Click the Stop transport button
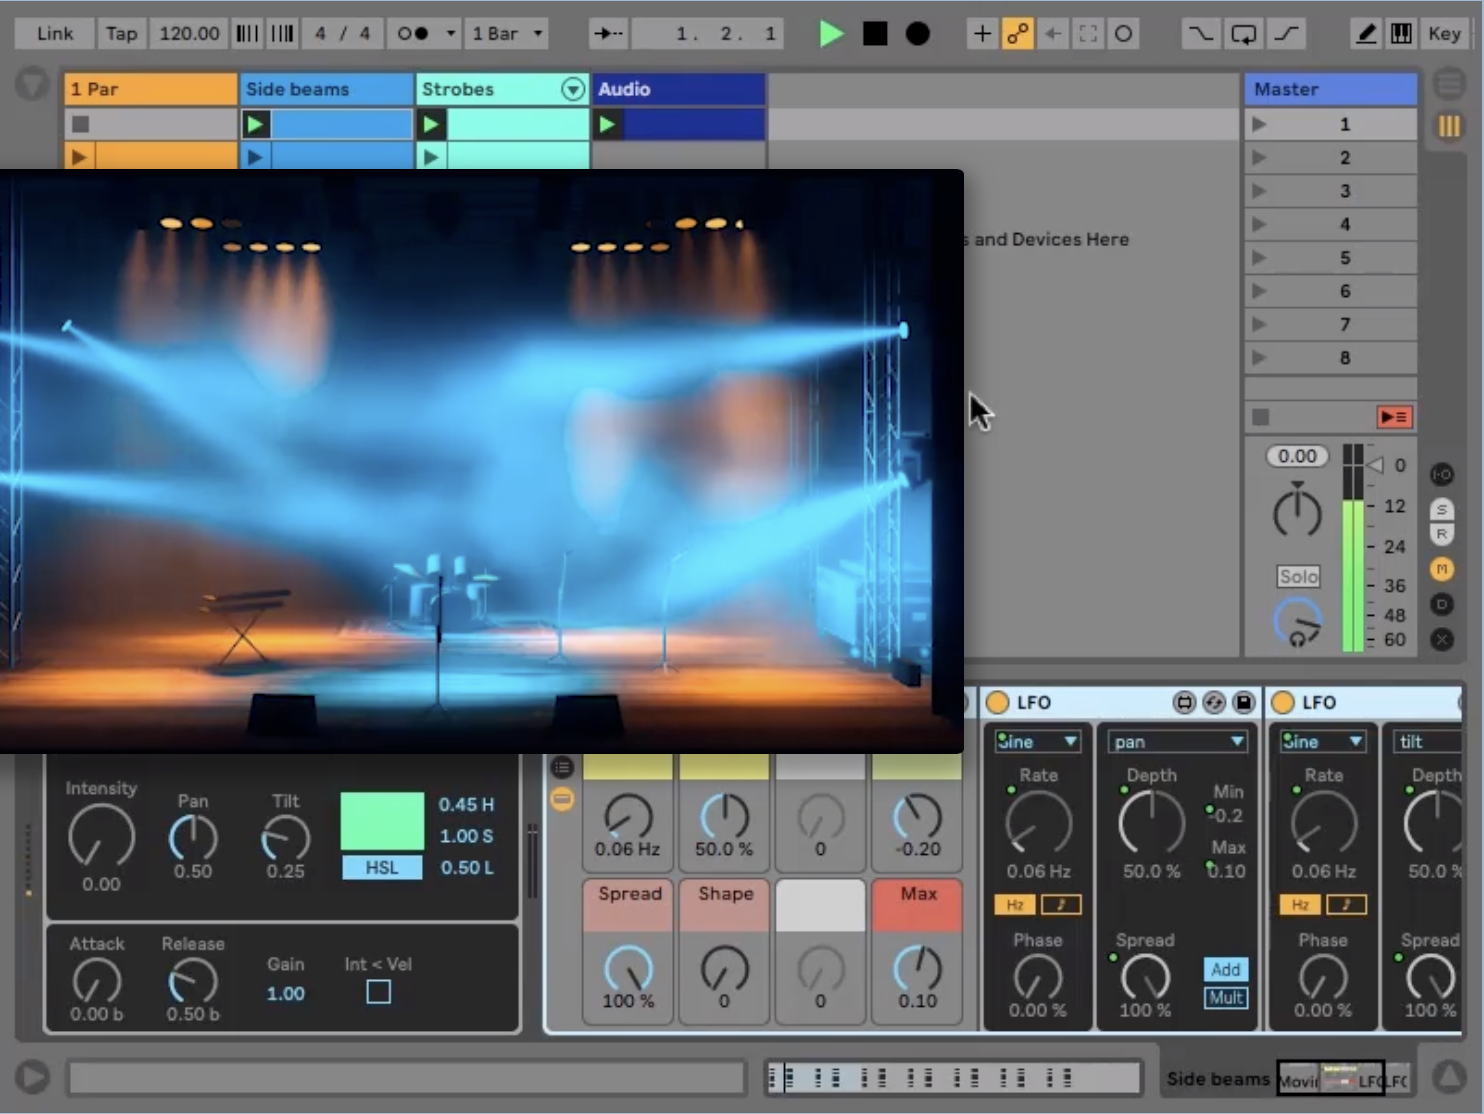Screen dimensions: 1484x1114 (875, 33)
